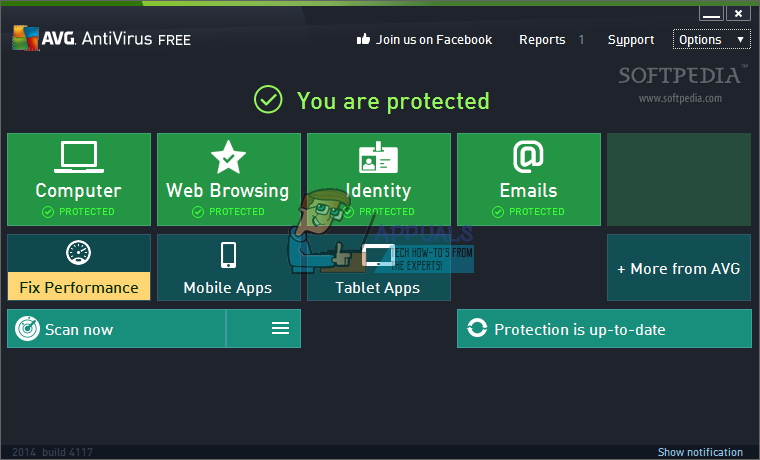Open scan options hamburger menu
The width and height of the screenshot is (760, 460).
click(x=280, y=328)
